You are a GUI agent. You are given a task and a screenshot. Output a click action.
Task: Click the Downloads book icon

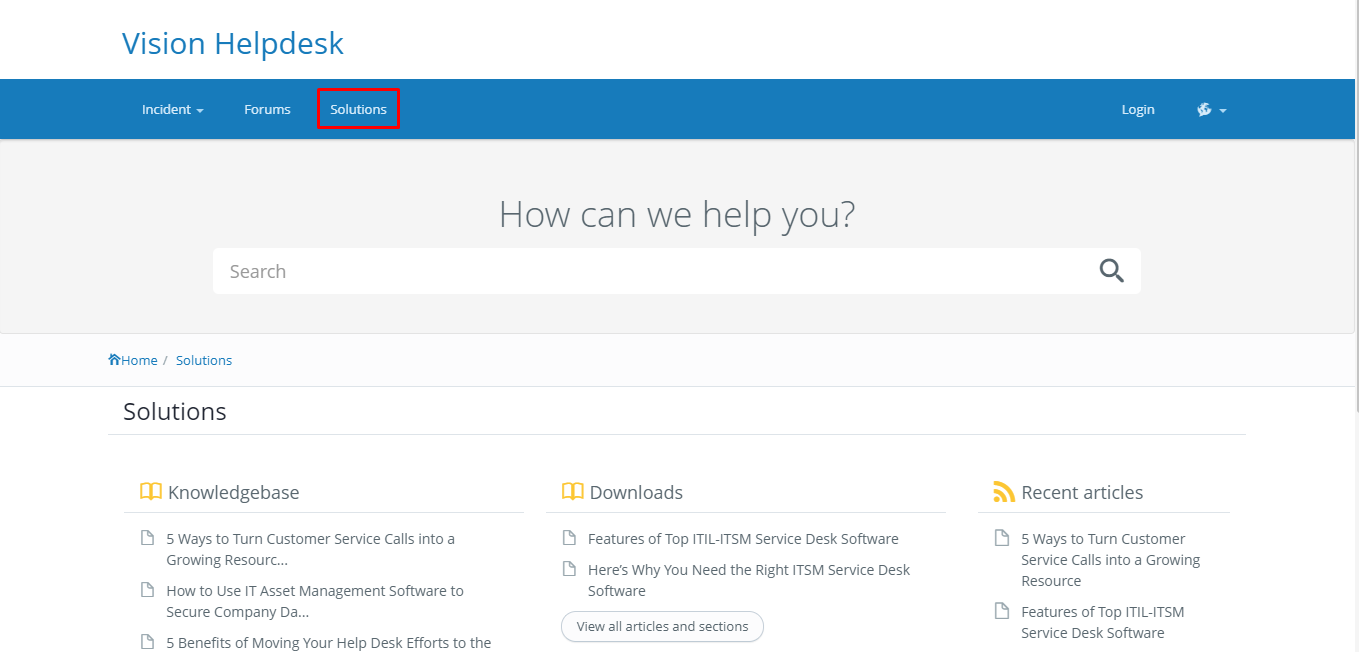[x=572, y=492]
